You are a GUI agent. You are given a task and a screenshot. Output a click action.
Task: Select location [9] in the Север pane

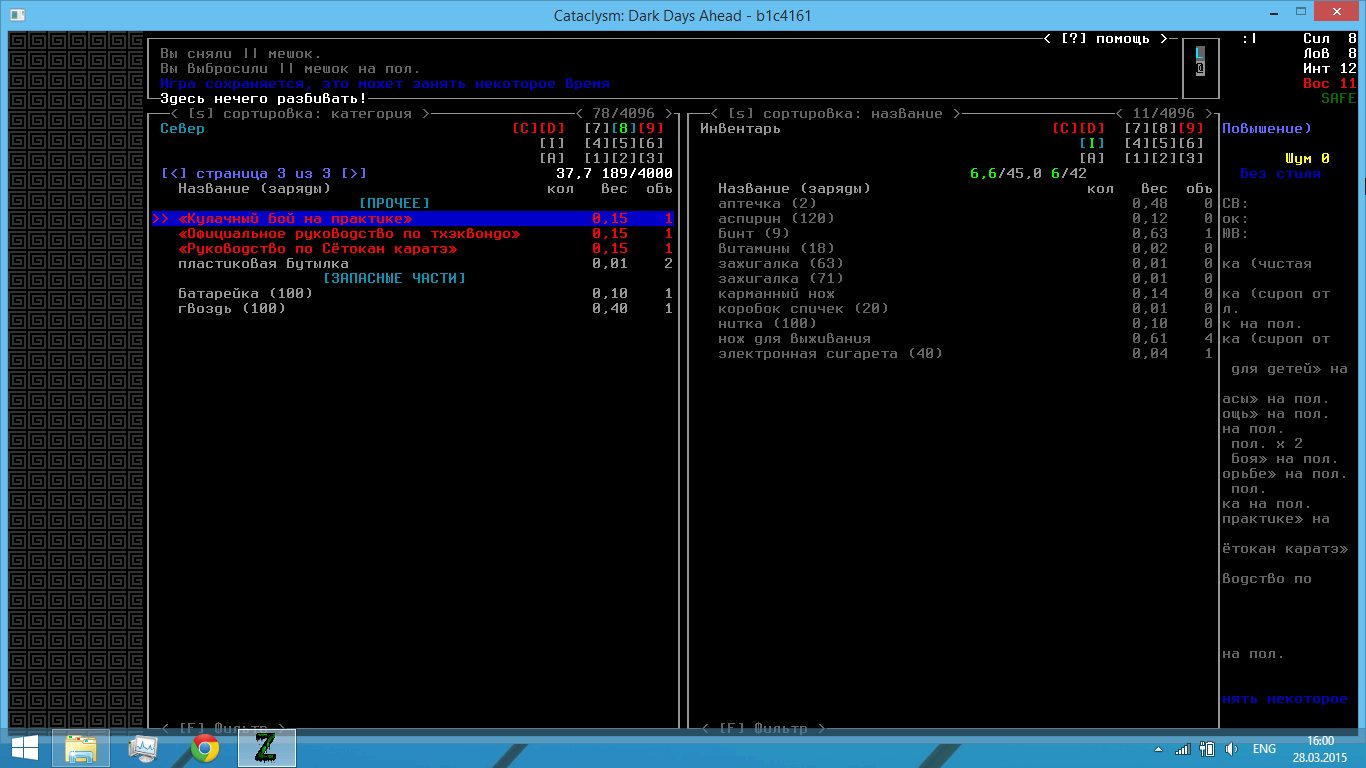(651, 129)
